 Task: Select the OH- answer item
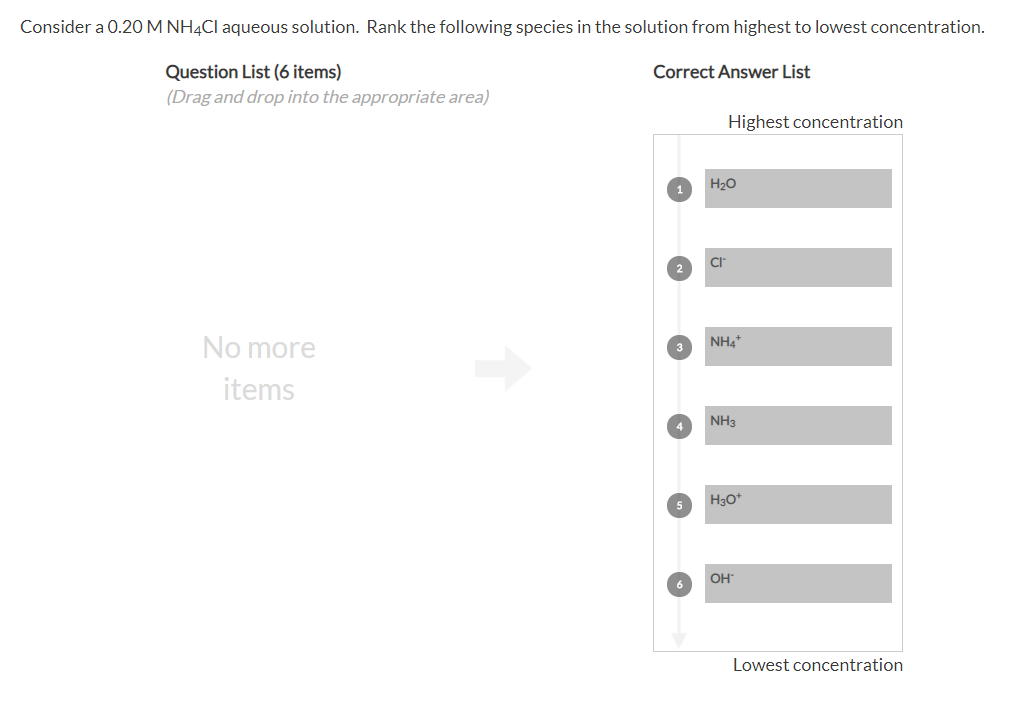[x=797, y=583]
